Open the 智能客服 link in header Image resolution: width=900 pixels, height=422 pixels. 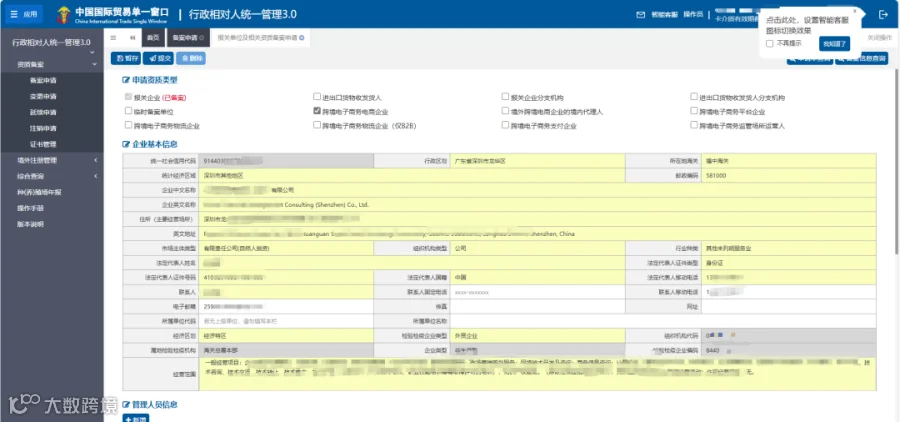(664, 15)
